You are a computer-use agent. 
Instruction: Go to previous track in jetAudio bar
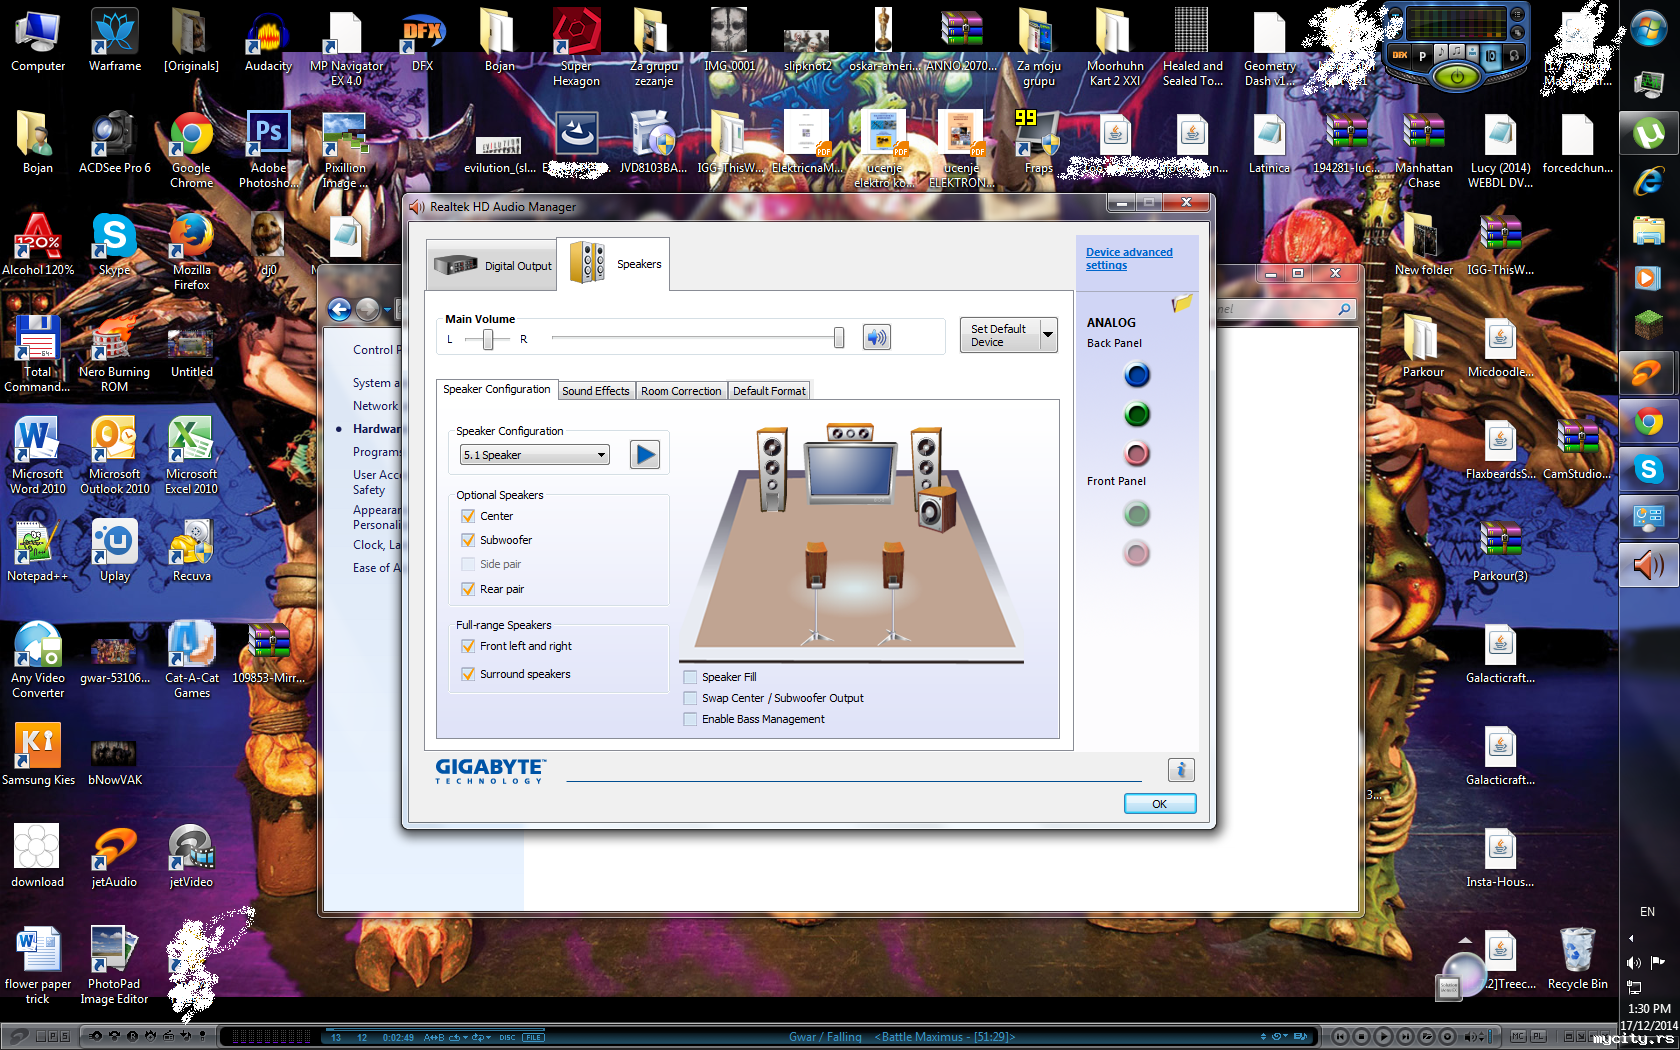point(1340,1037)
